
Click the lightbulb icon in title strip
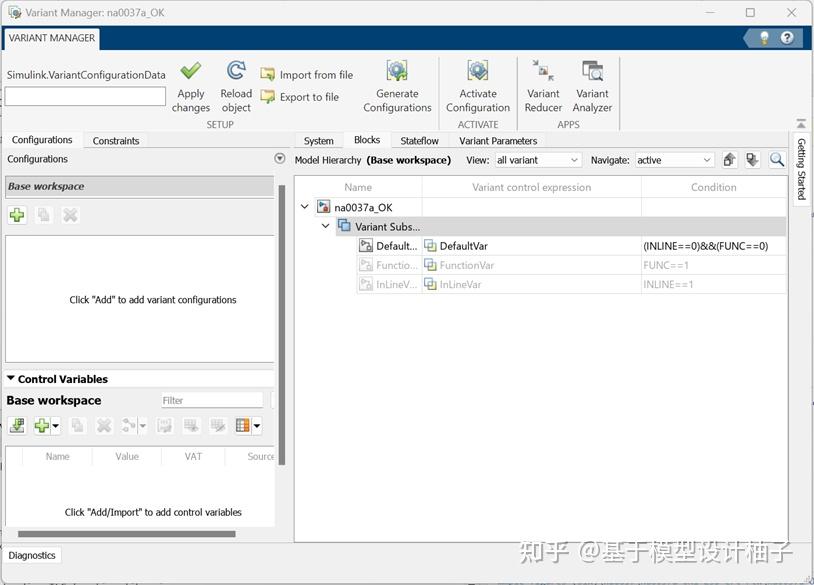point(764,38)
